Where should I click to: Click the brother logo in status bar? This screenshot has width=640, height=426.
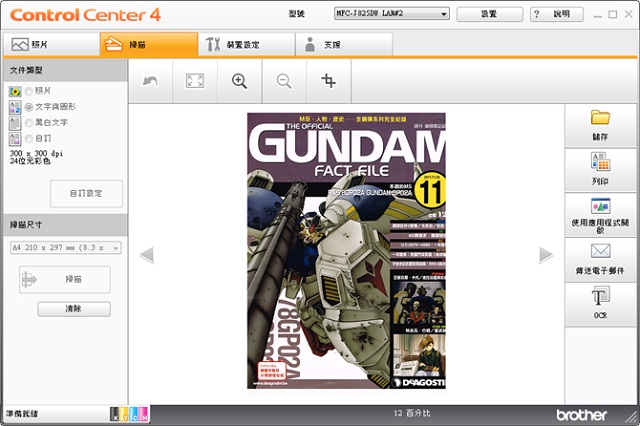pos(582,415)
